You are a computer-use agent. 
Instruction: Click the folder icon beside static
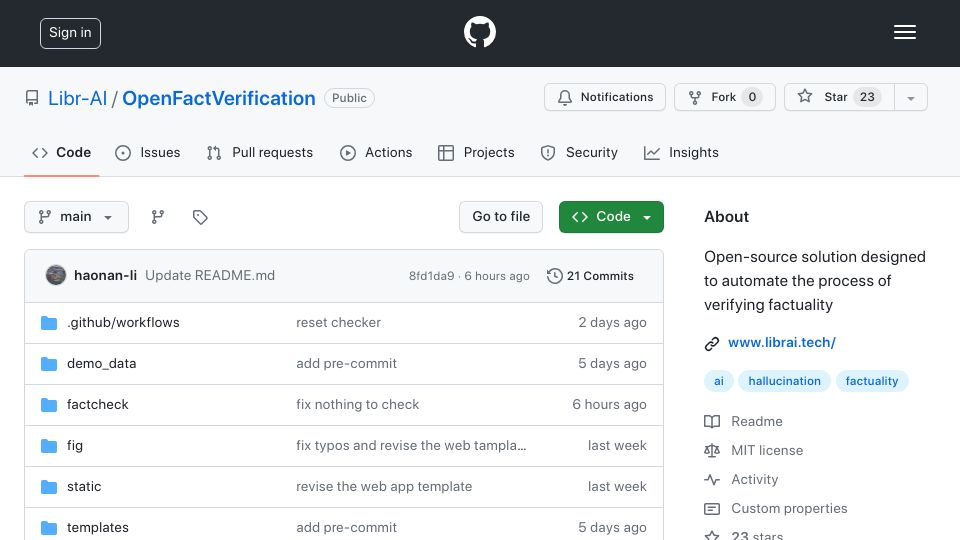[x=49, y=487]
